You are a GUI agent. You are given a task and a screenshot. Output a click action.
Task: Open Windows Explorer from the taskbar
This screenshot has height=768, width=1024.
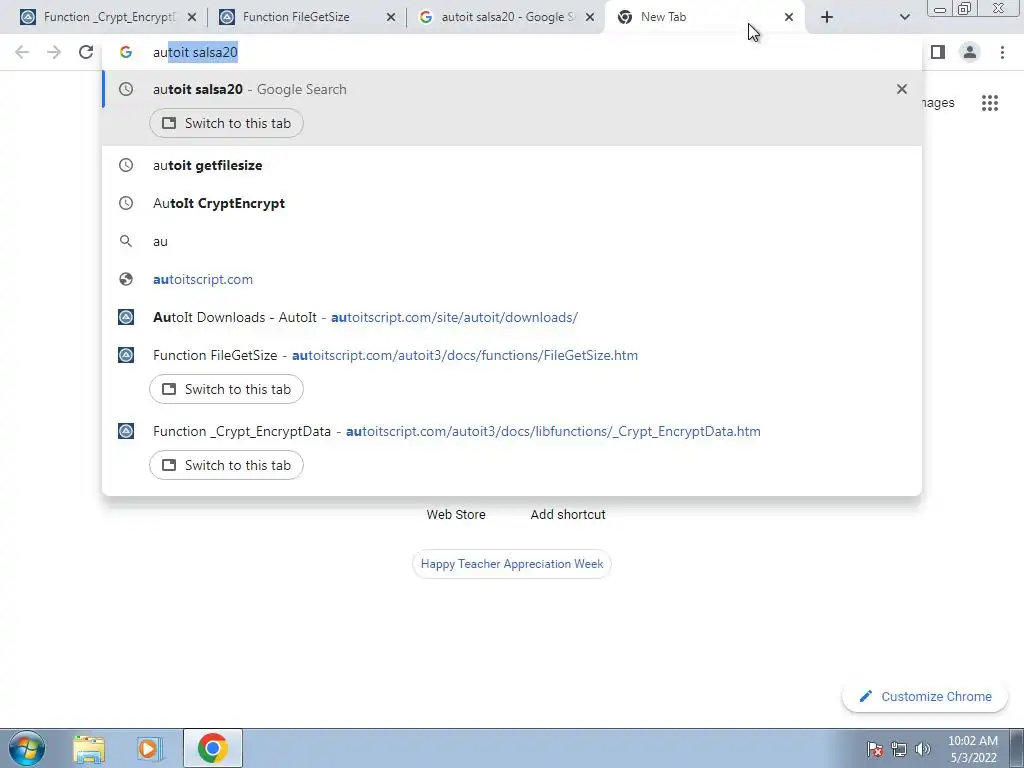(x=89, y=748)
